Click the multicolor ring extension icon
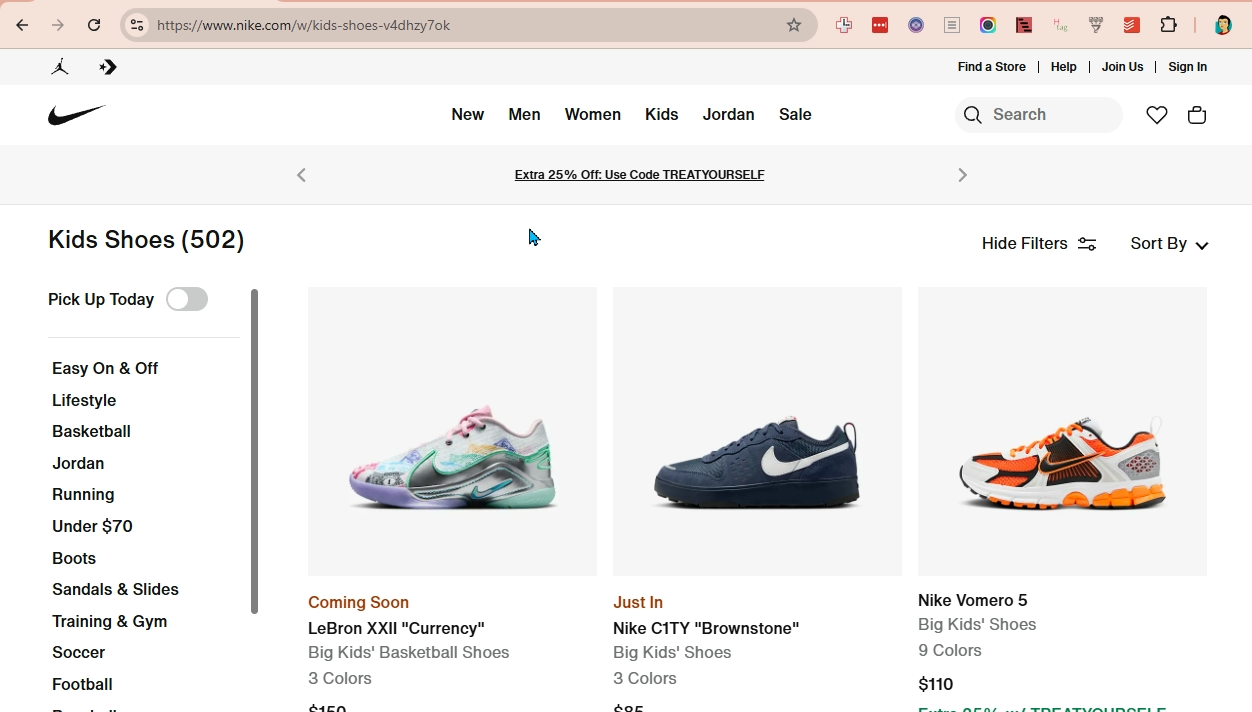 (x=988, y=25)
